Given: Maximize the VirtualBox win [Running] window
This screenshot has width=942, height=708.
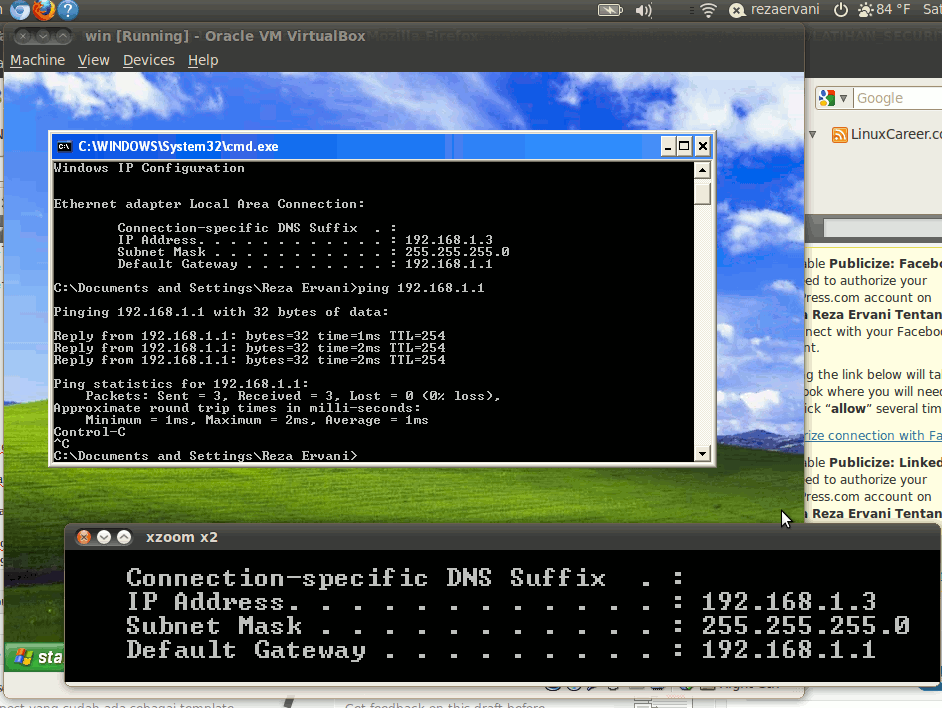Looking at the screenshot, I should 62,37.
